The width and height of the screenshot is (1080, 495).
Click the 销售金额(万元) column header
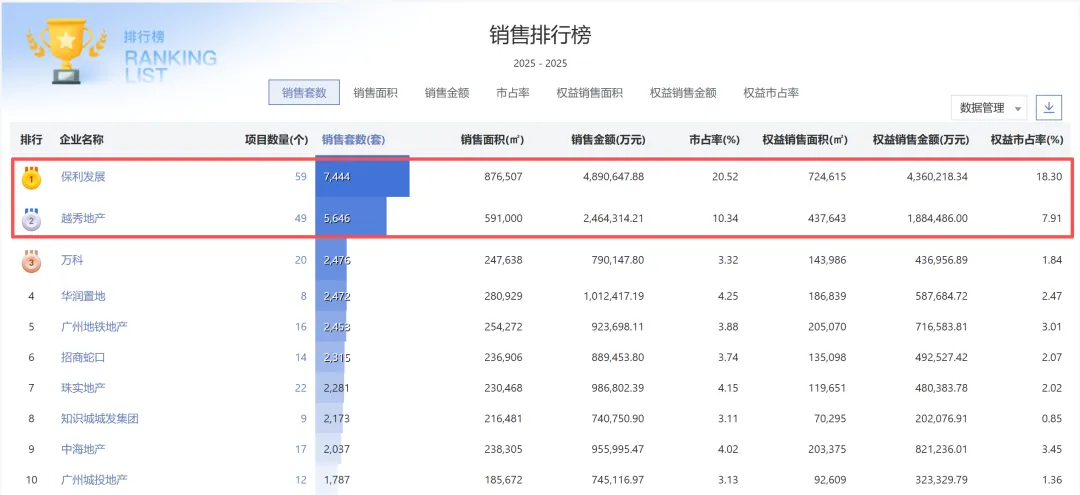608,140
